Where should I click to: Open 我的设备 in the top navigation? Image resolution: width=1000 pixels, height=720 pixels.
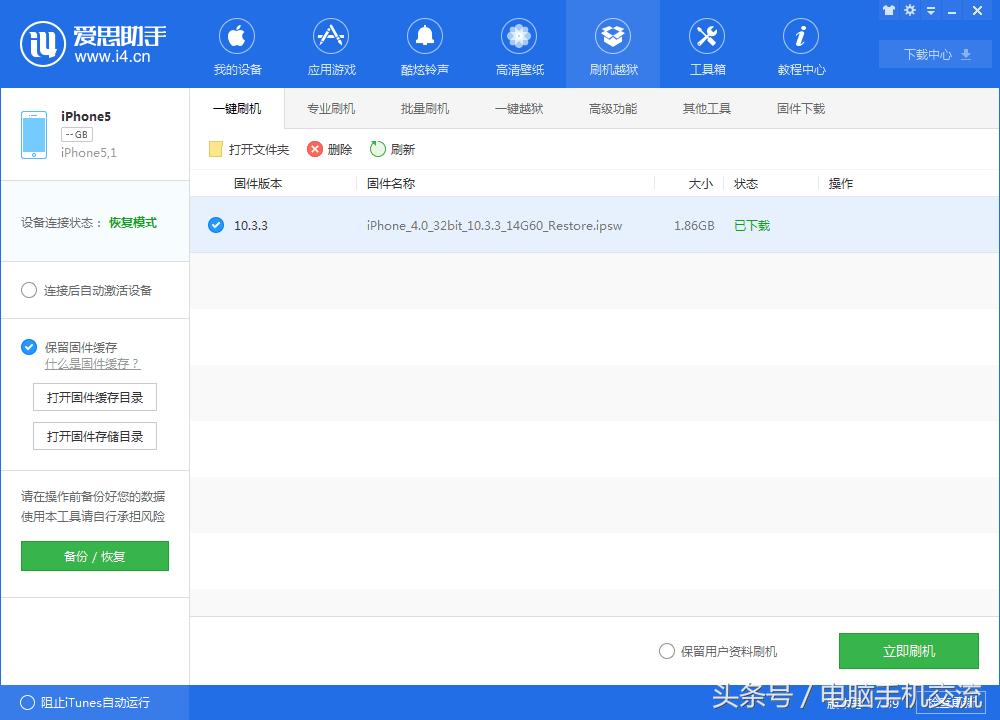[236, 45]
